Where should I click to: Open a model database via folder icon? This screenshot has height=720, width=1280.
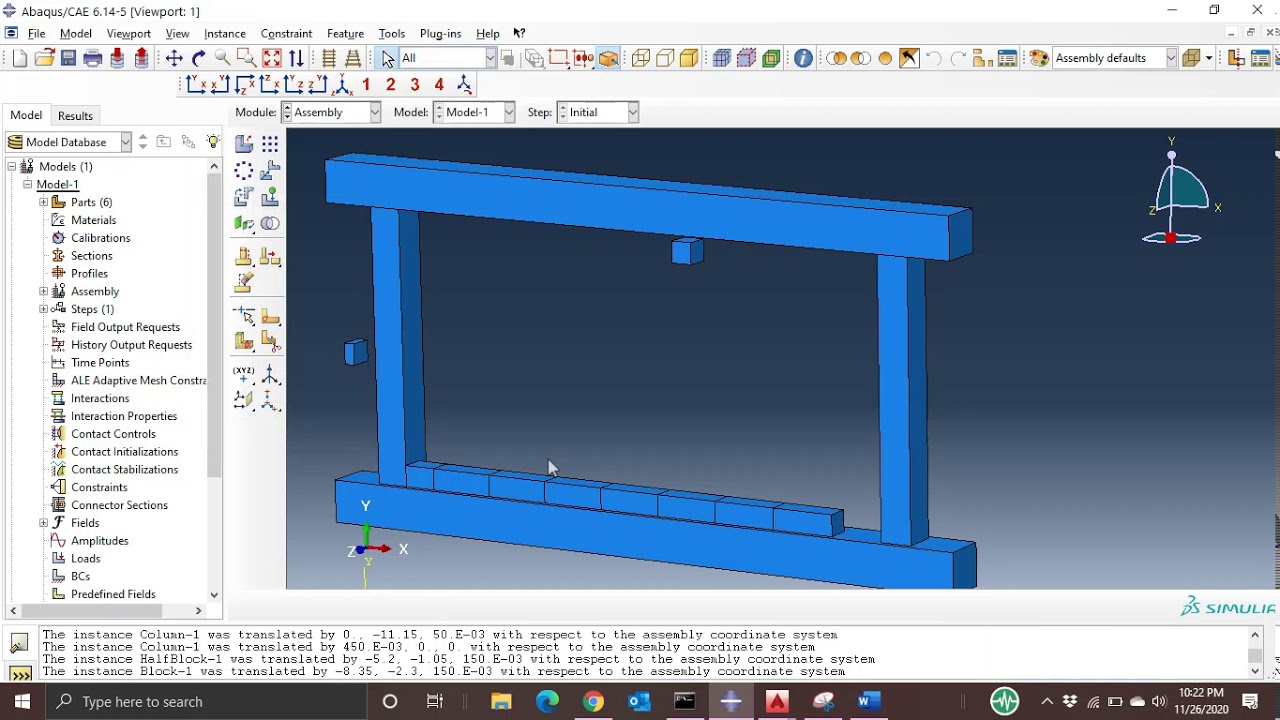[x=44, y=59]
